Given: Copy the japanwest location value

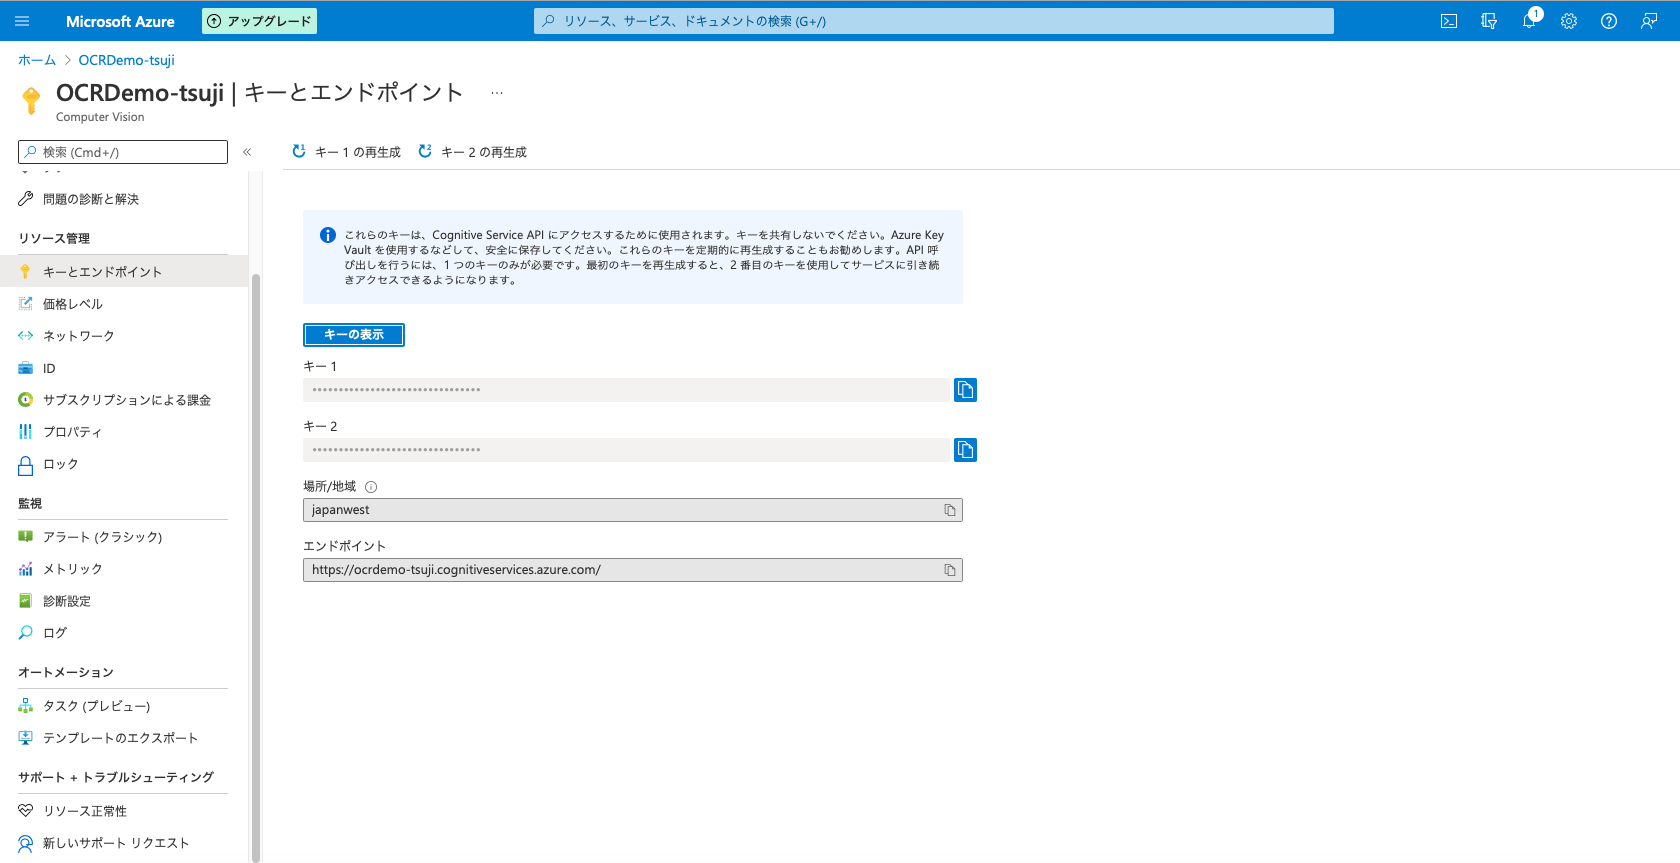Looking at the screenshot, I should click(x=950, y=510).
